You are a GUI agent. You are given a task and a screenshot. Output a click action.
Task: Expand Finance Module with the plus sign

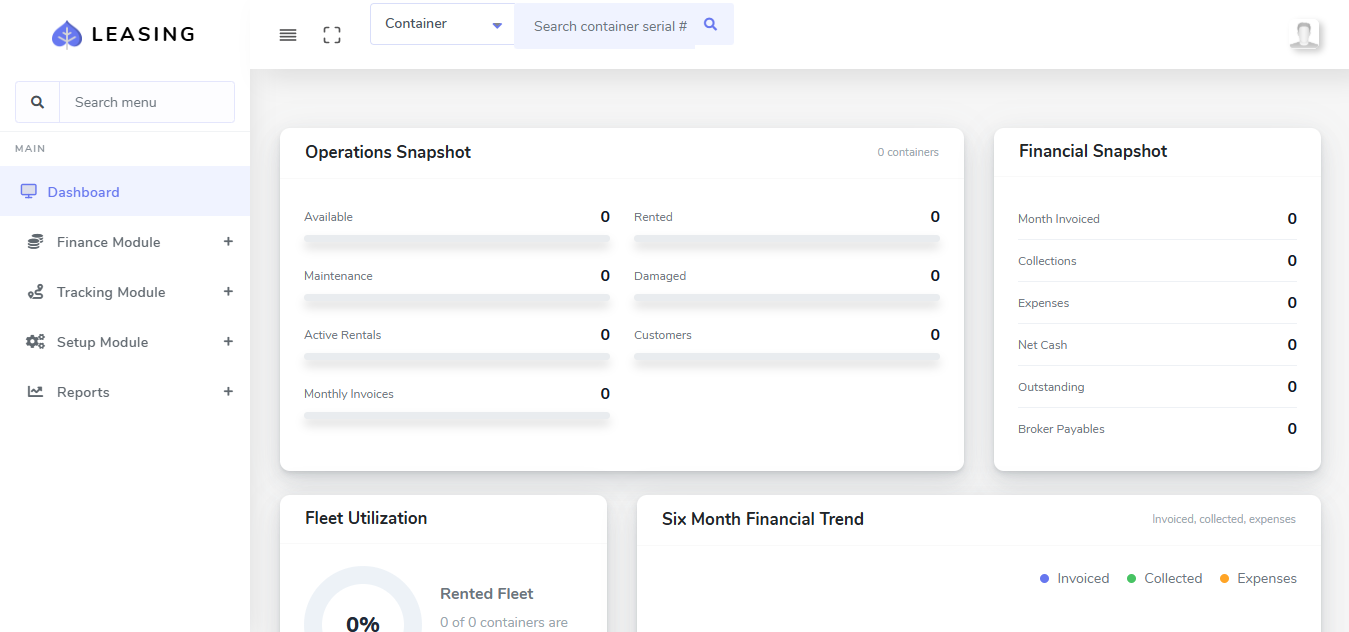228,242
